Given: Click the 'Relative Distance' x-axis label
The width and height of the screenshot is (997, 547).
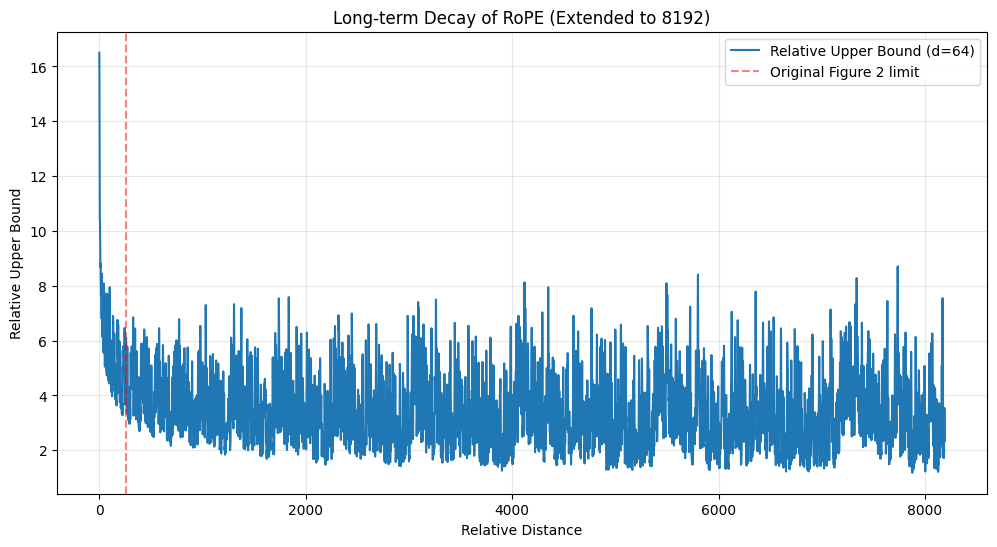Looking at the screenshot, I should click(x=520, y=530).
